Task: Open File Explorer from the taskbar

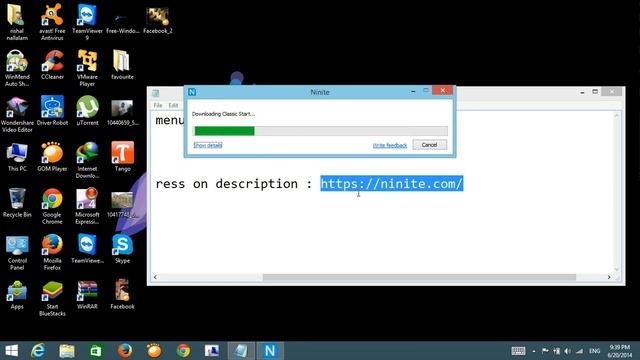Action: pos(67,351)
